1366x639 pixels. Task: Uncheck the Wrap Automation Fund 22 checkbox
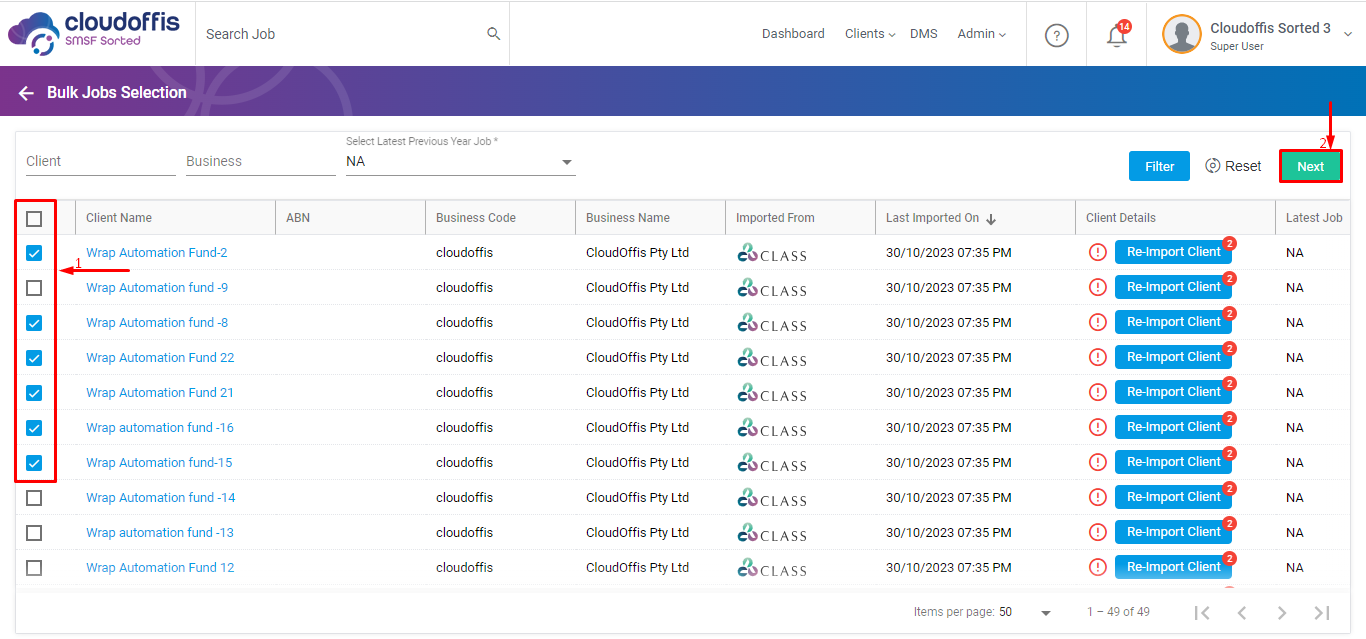click(x=34, y=358)
